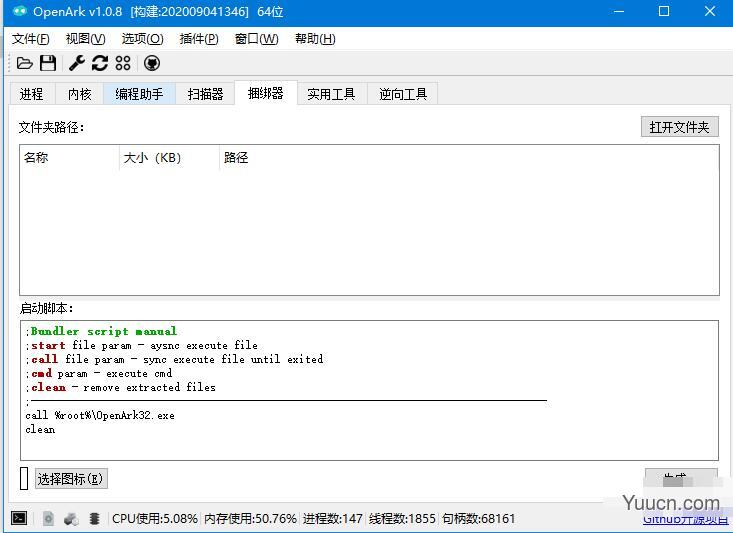Select the 捆绑器 tab
Viewport: 733px width, 533px height.
pyautogui.click(x=266, y=93)
